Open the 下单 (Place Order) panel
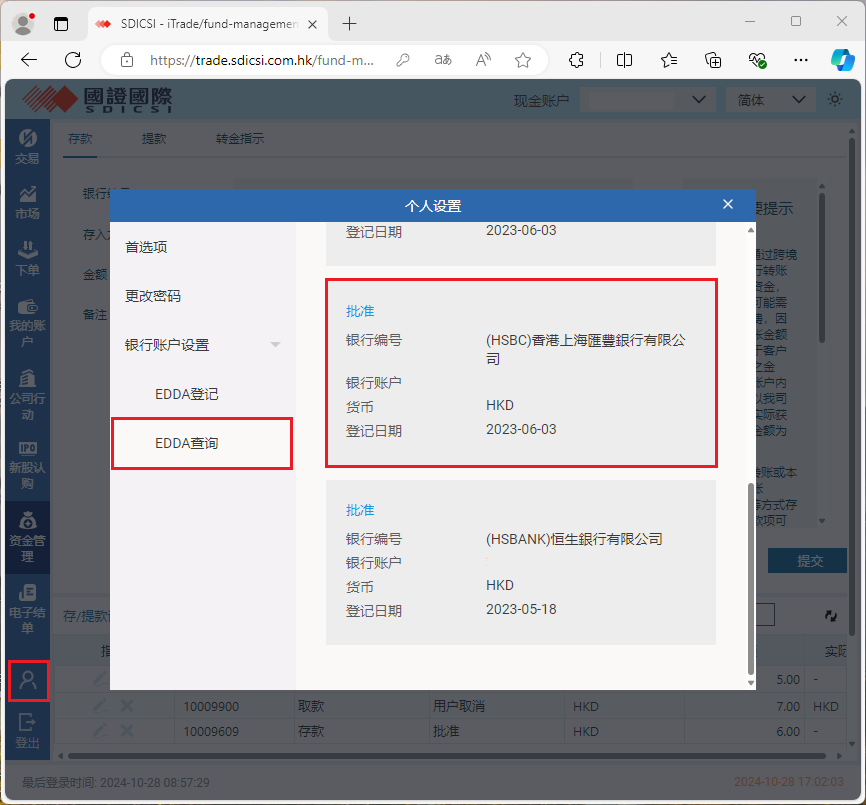The image size is (866, 805). point(27,258)
